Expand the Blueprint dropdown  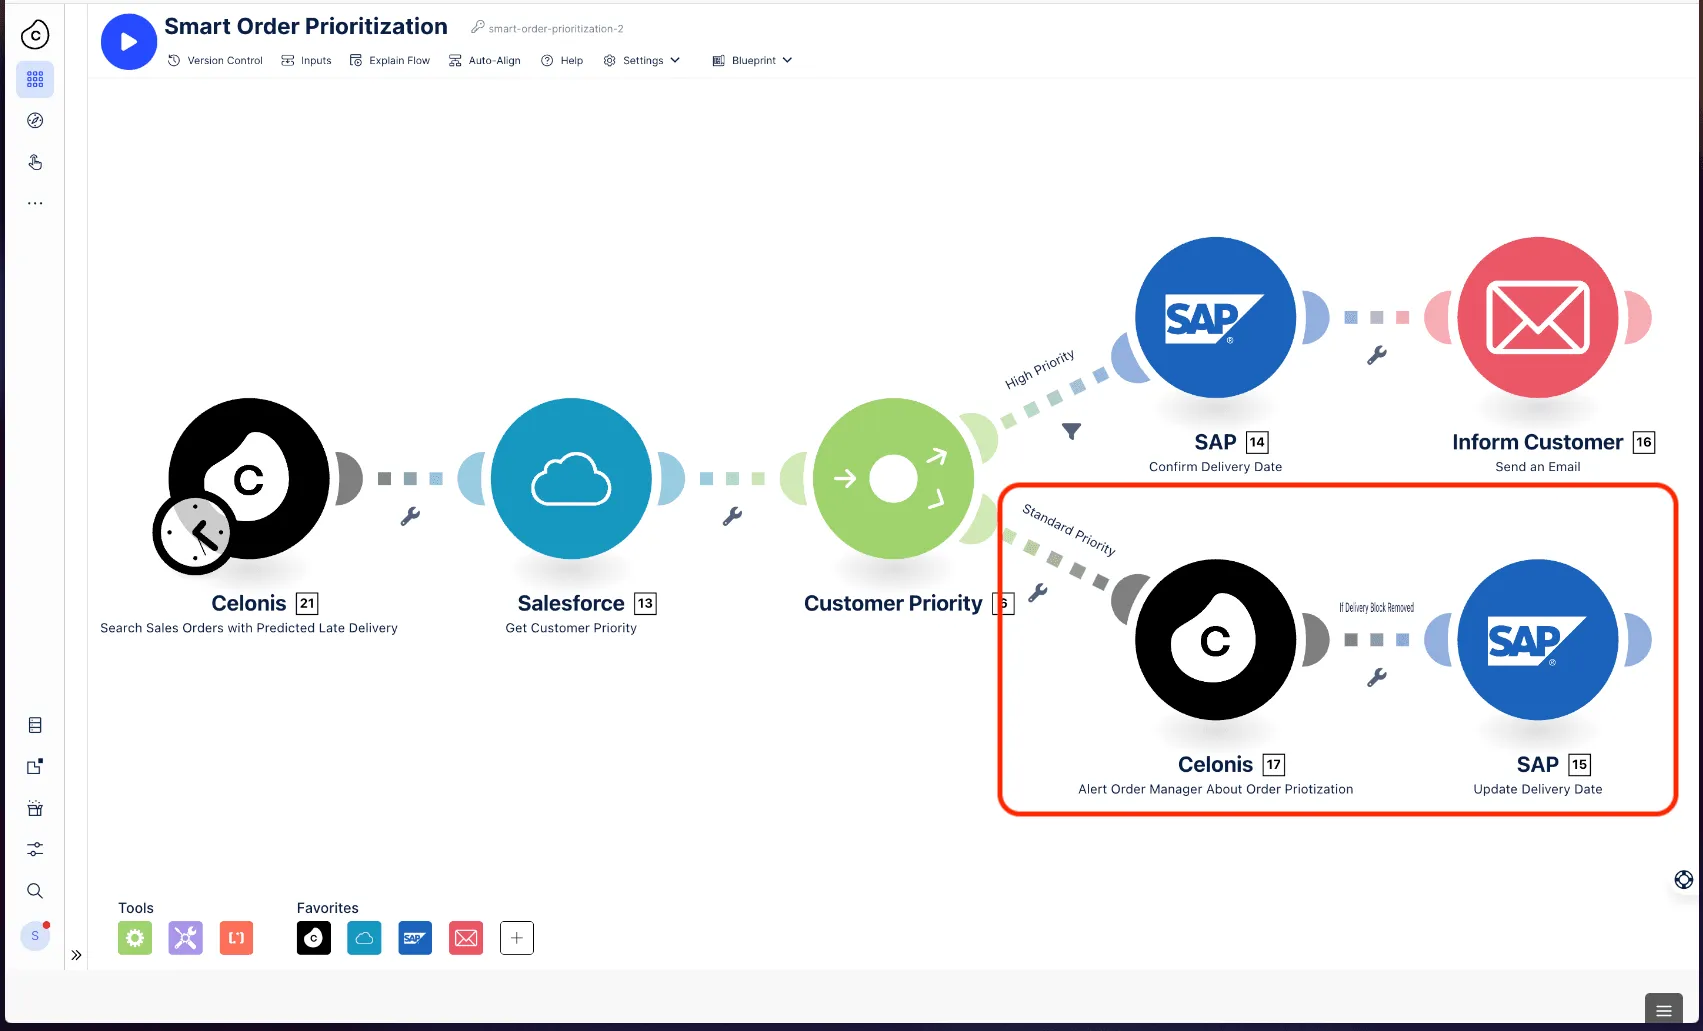click(x=752, y=61)
